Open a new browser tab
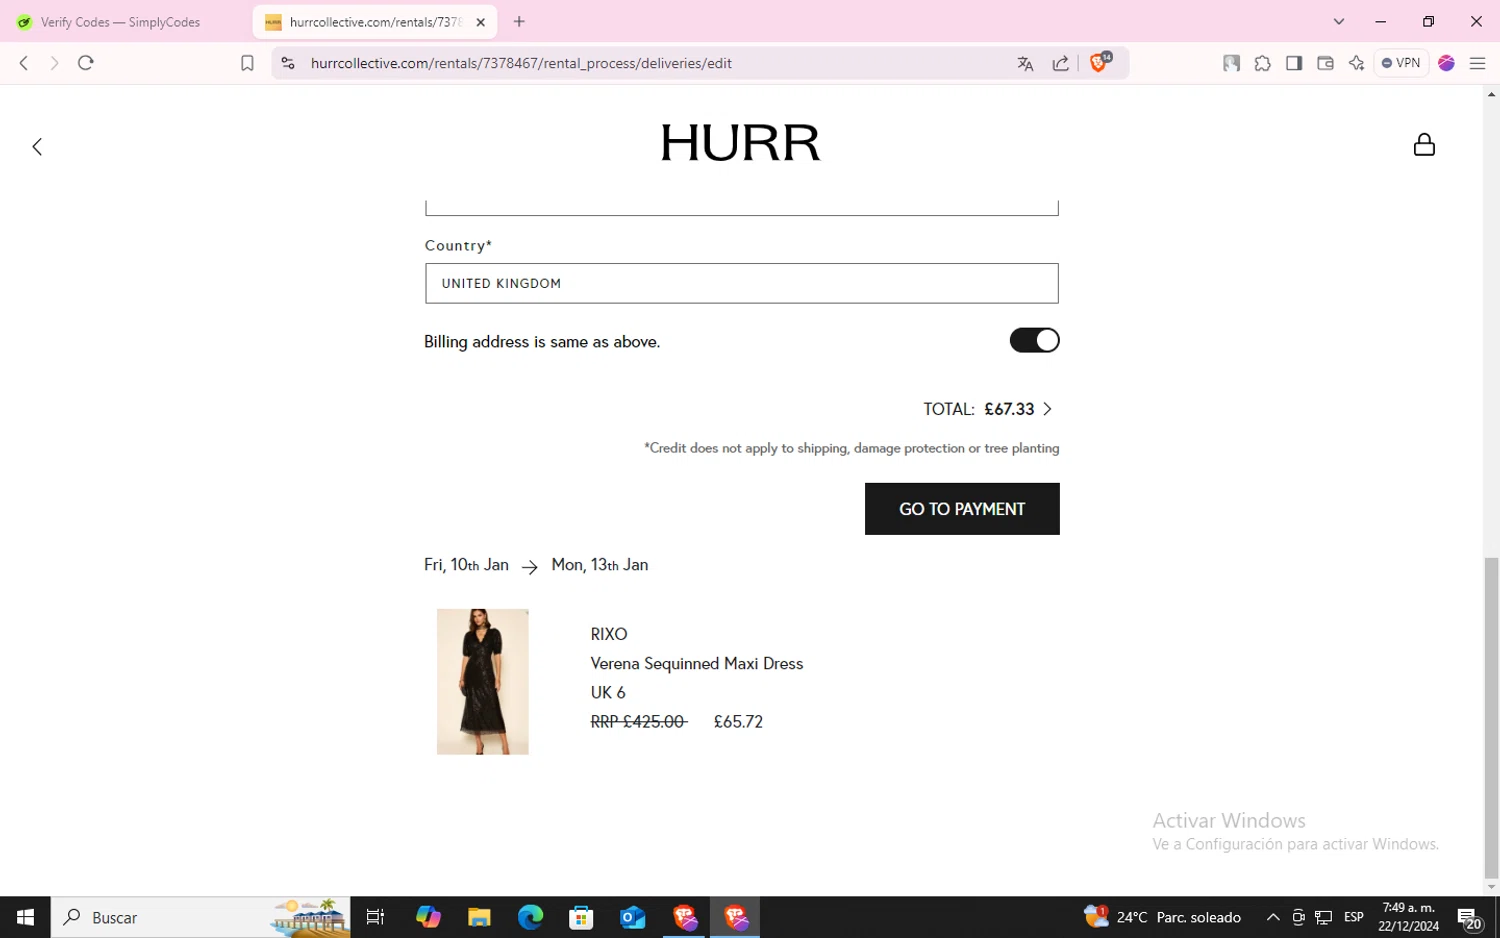The image size is (1500, 938). click(519, 22)
